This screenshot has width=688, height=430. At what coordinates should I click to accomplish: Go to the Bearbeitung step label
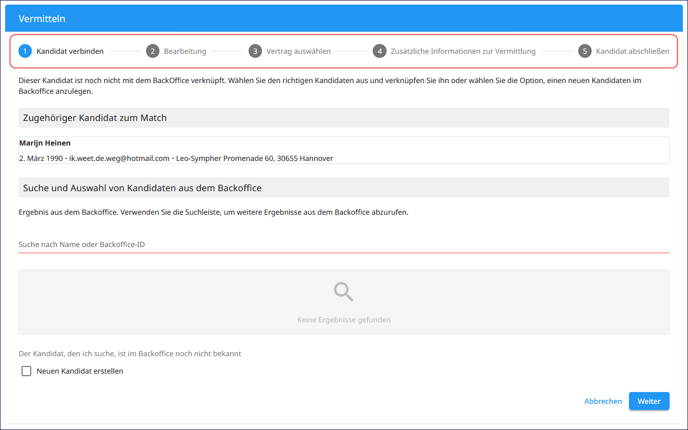coord(185,51)
